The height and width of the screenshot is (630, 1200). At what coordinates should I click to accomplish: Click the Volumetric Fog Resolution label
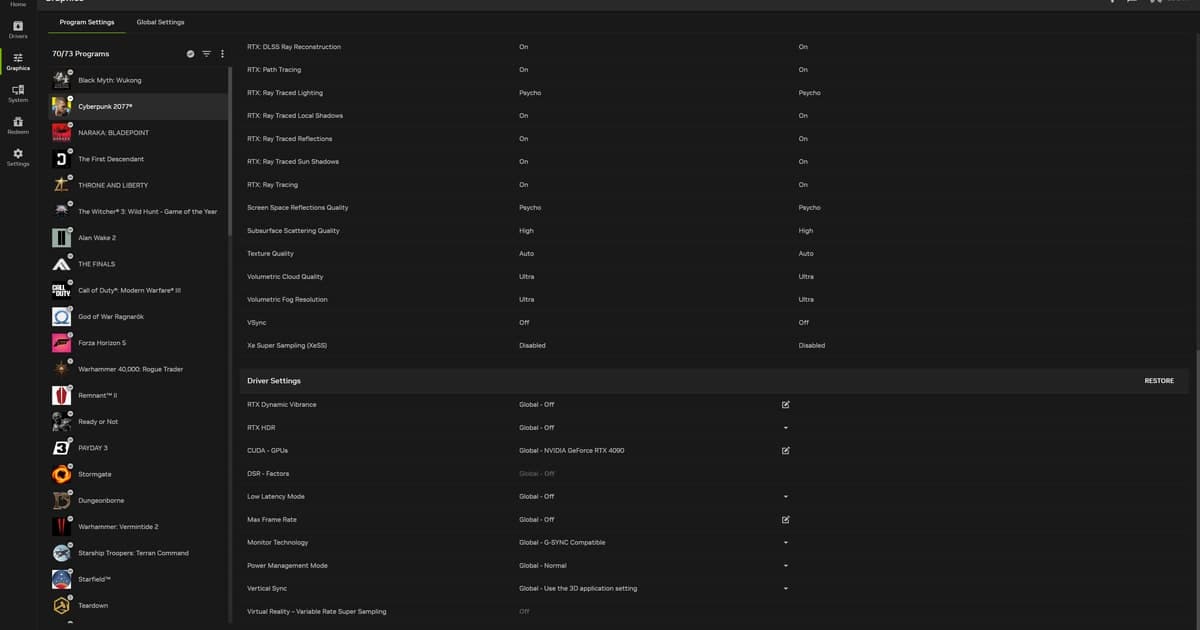(287, 300)
